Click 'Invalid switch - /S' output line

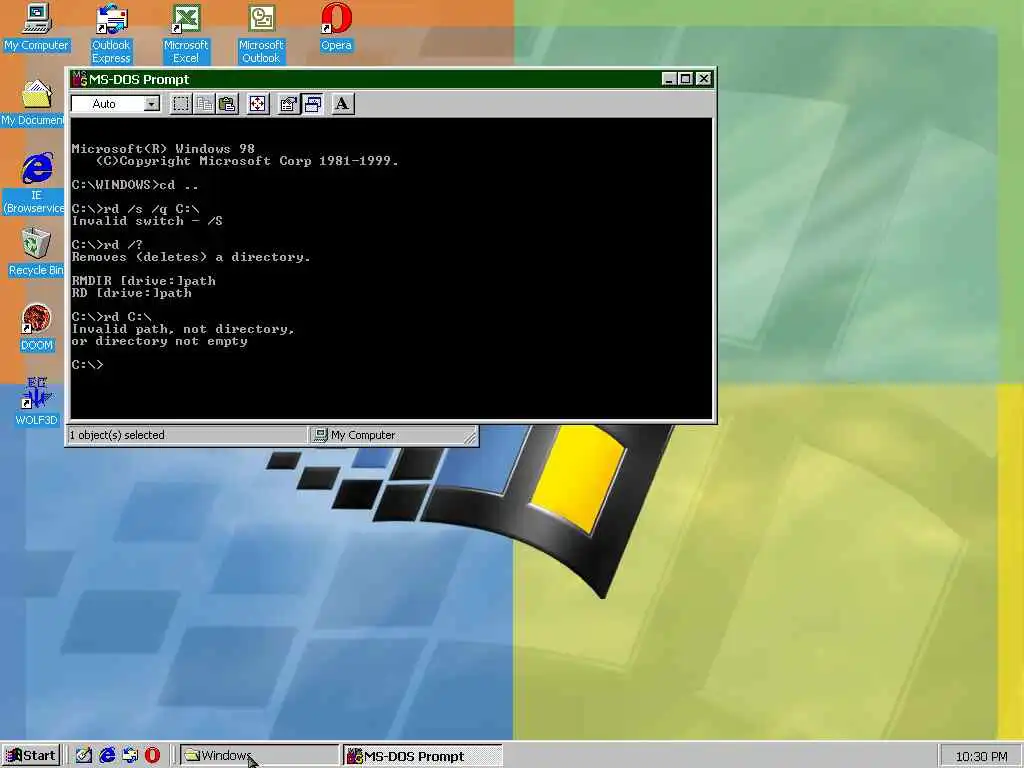[147, 221]
